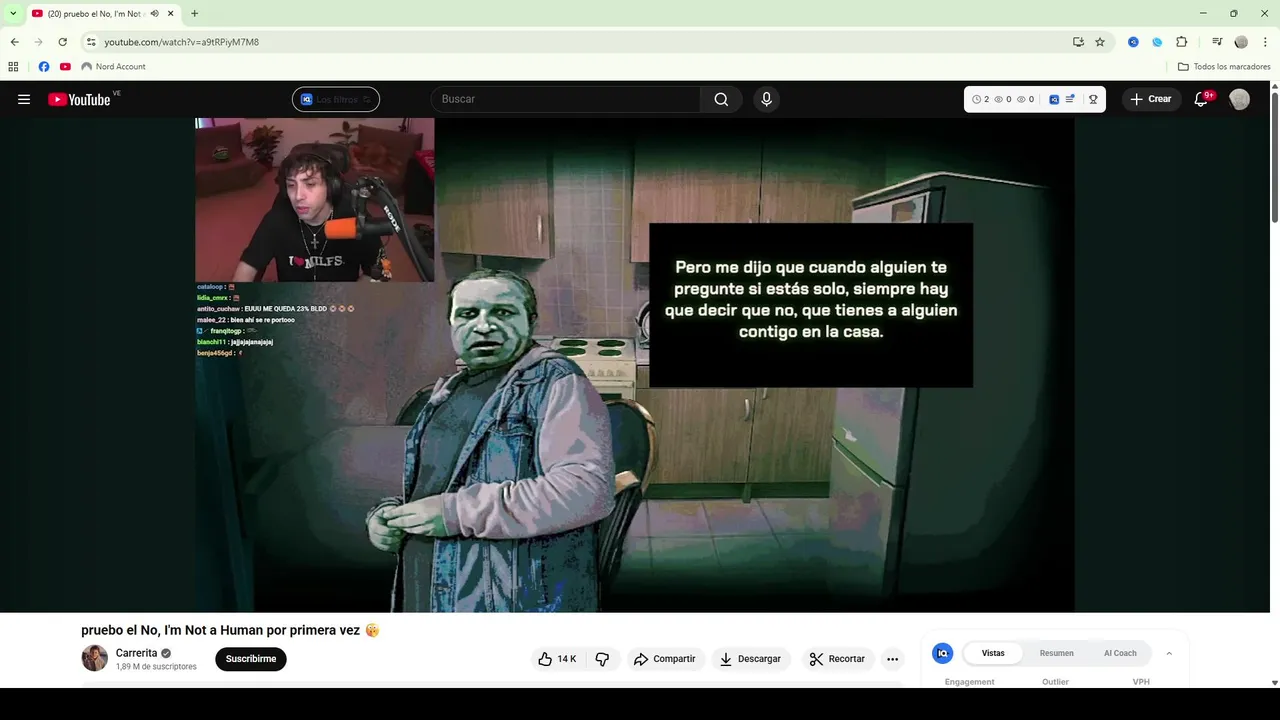Click the video player to pause
The width and height of the screenshot is (1280, 720).
point(635,365)
